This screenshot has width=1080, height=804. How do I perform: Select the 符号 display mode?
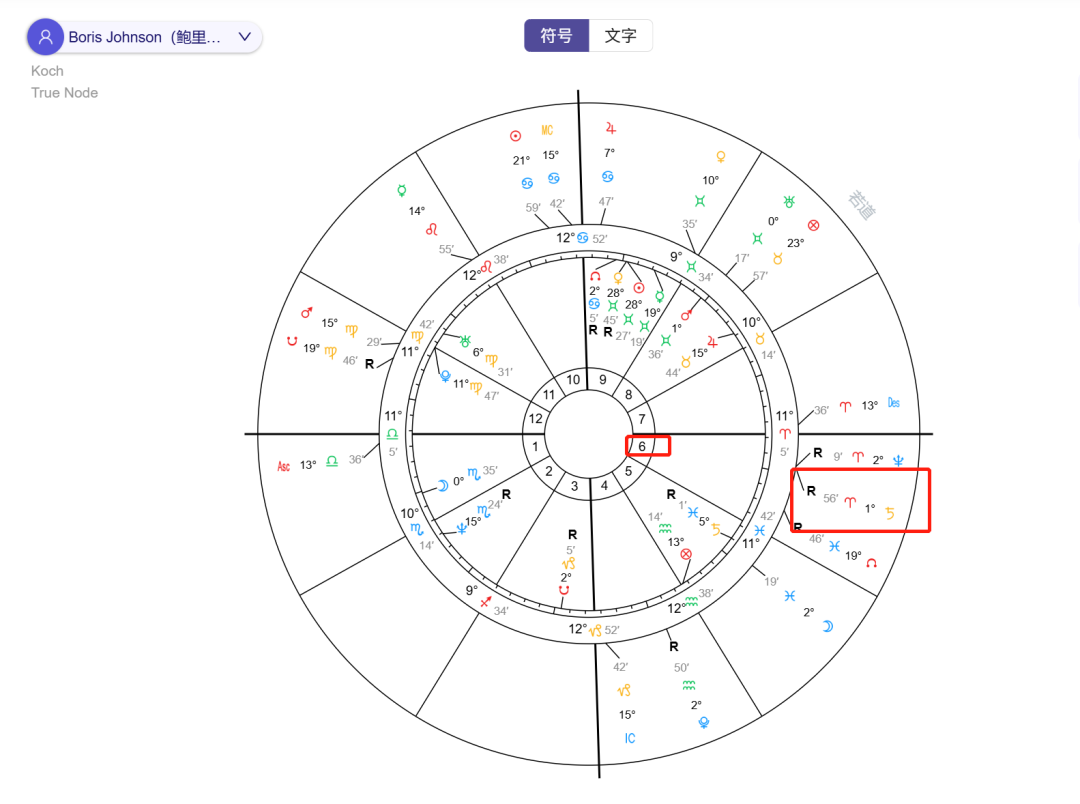click(556, 35)
